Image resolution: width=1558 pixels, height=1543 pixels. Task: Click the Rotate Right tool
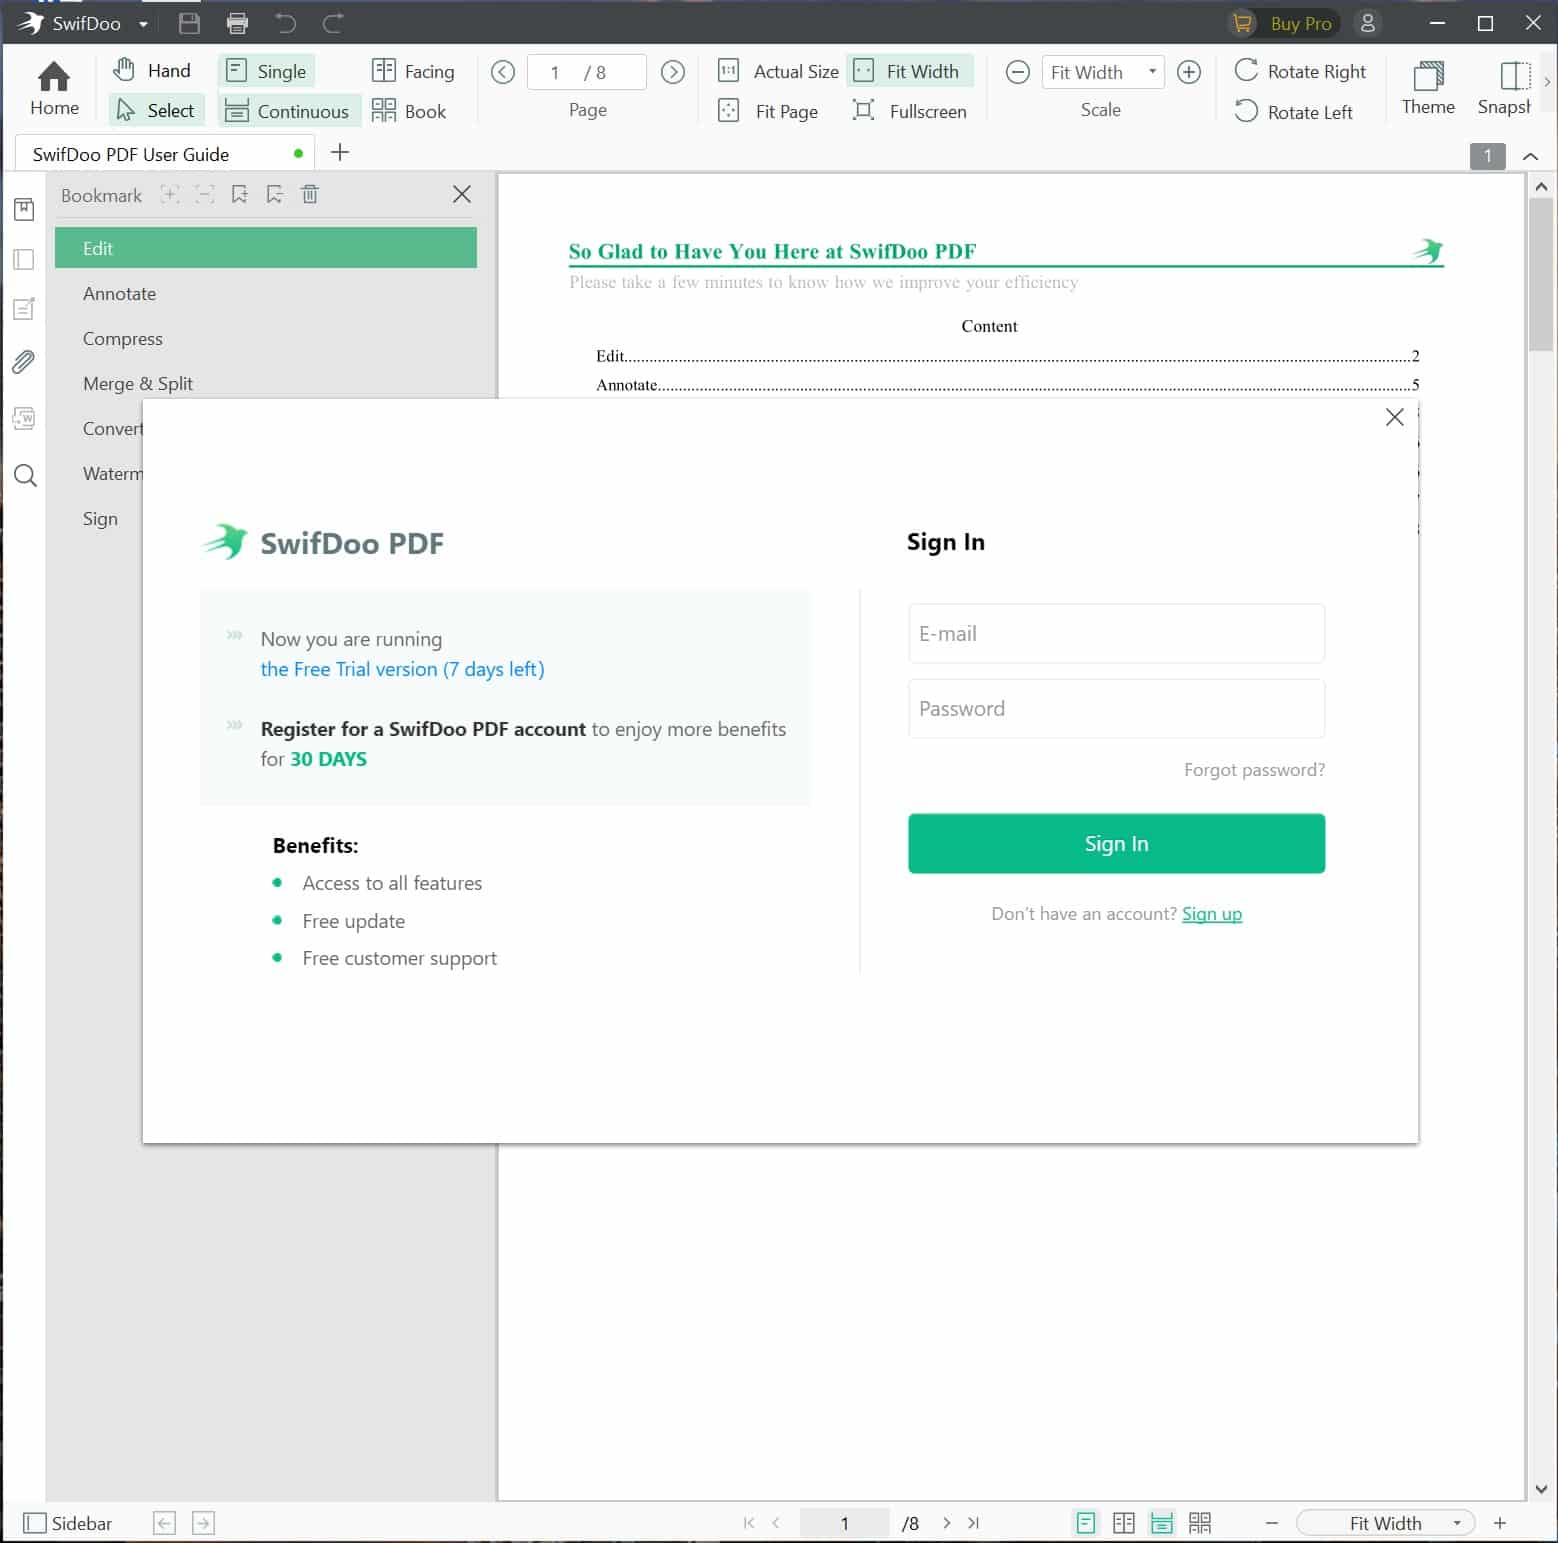tap(1301, 71)
